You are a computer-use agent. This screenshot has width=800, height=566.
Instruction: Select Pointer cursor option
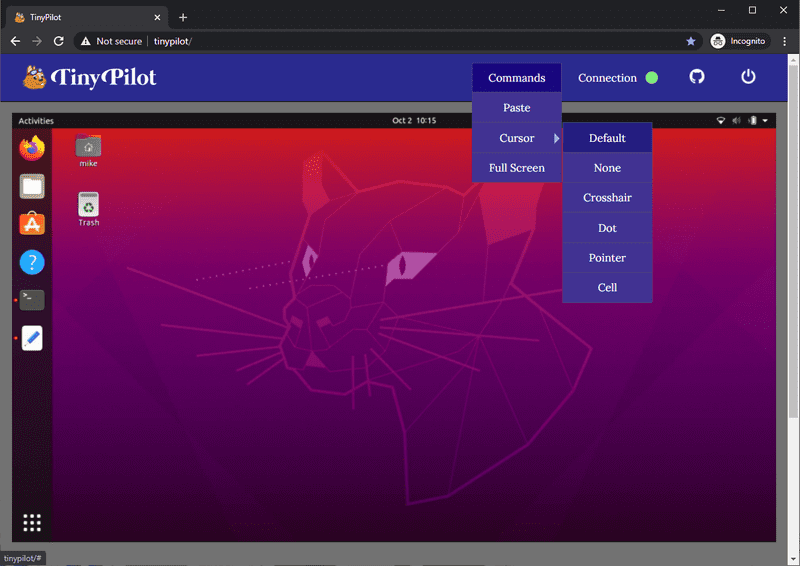point(607,258)
